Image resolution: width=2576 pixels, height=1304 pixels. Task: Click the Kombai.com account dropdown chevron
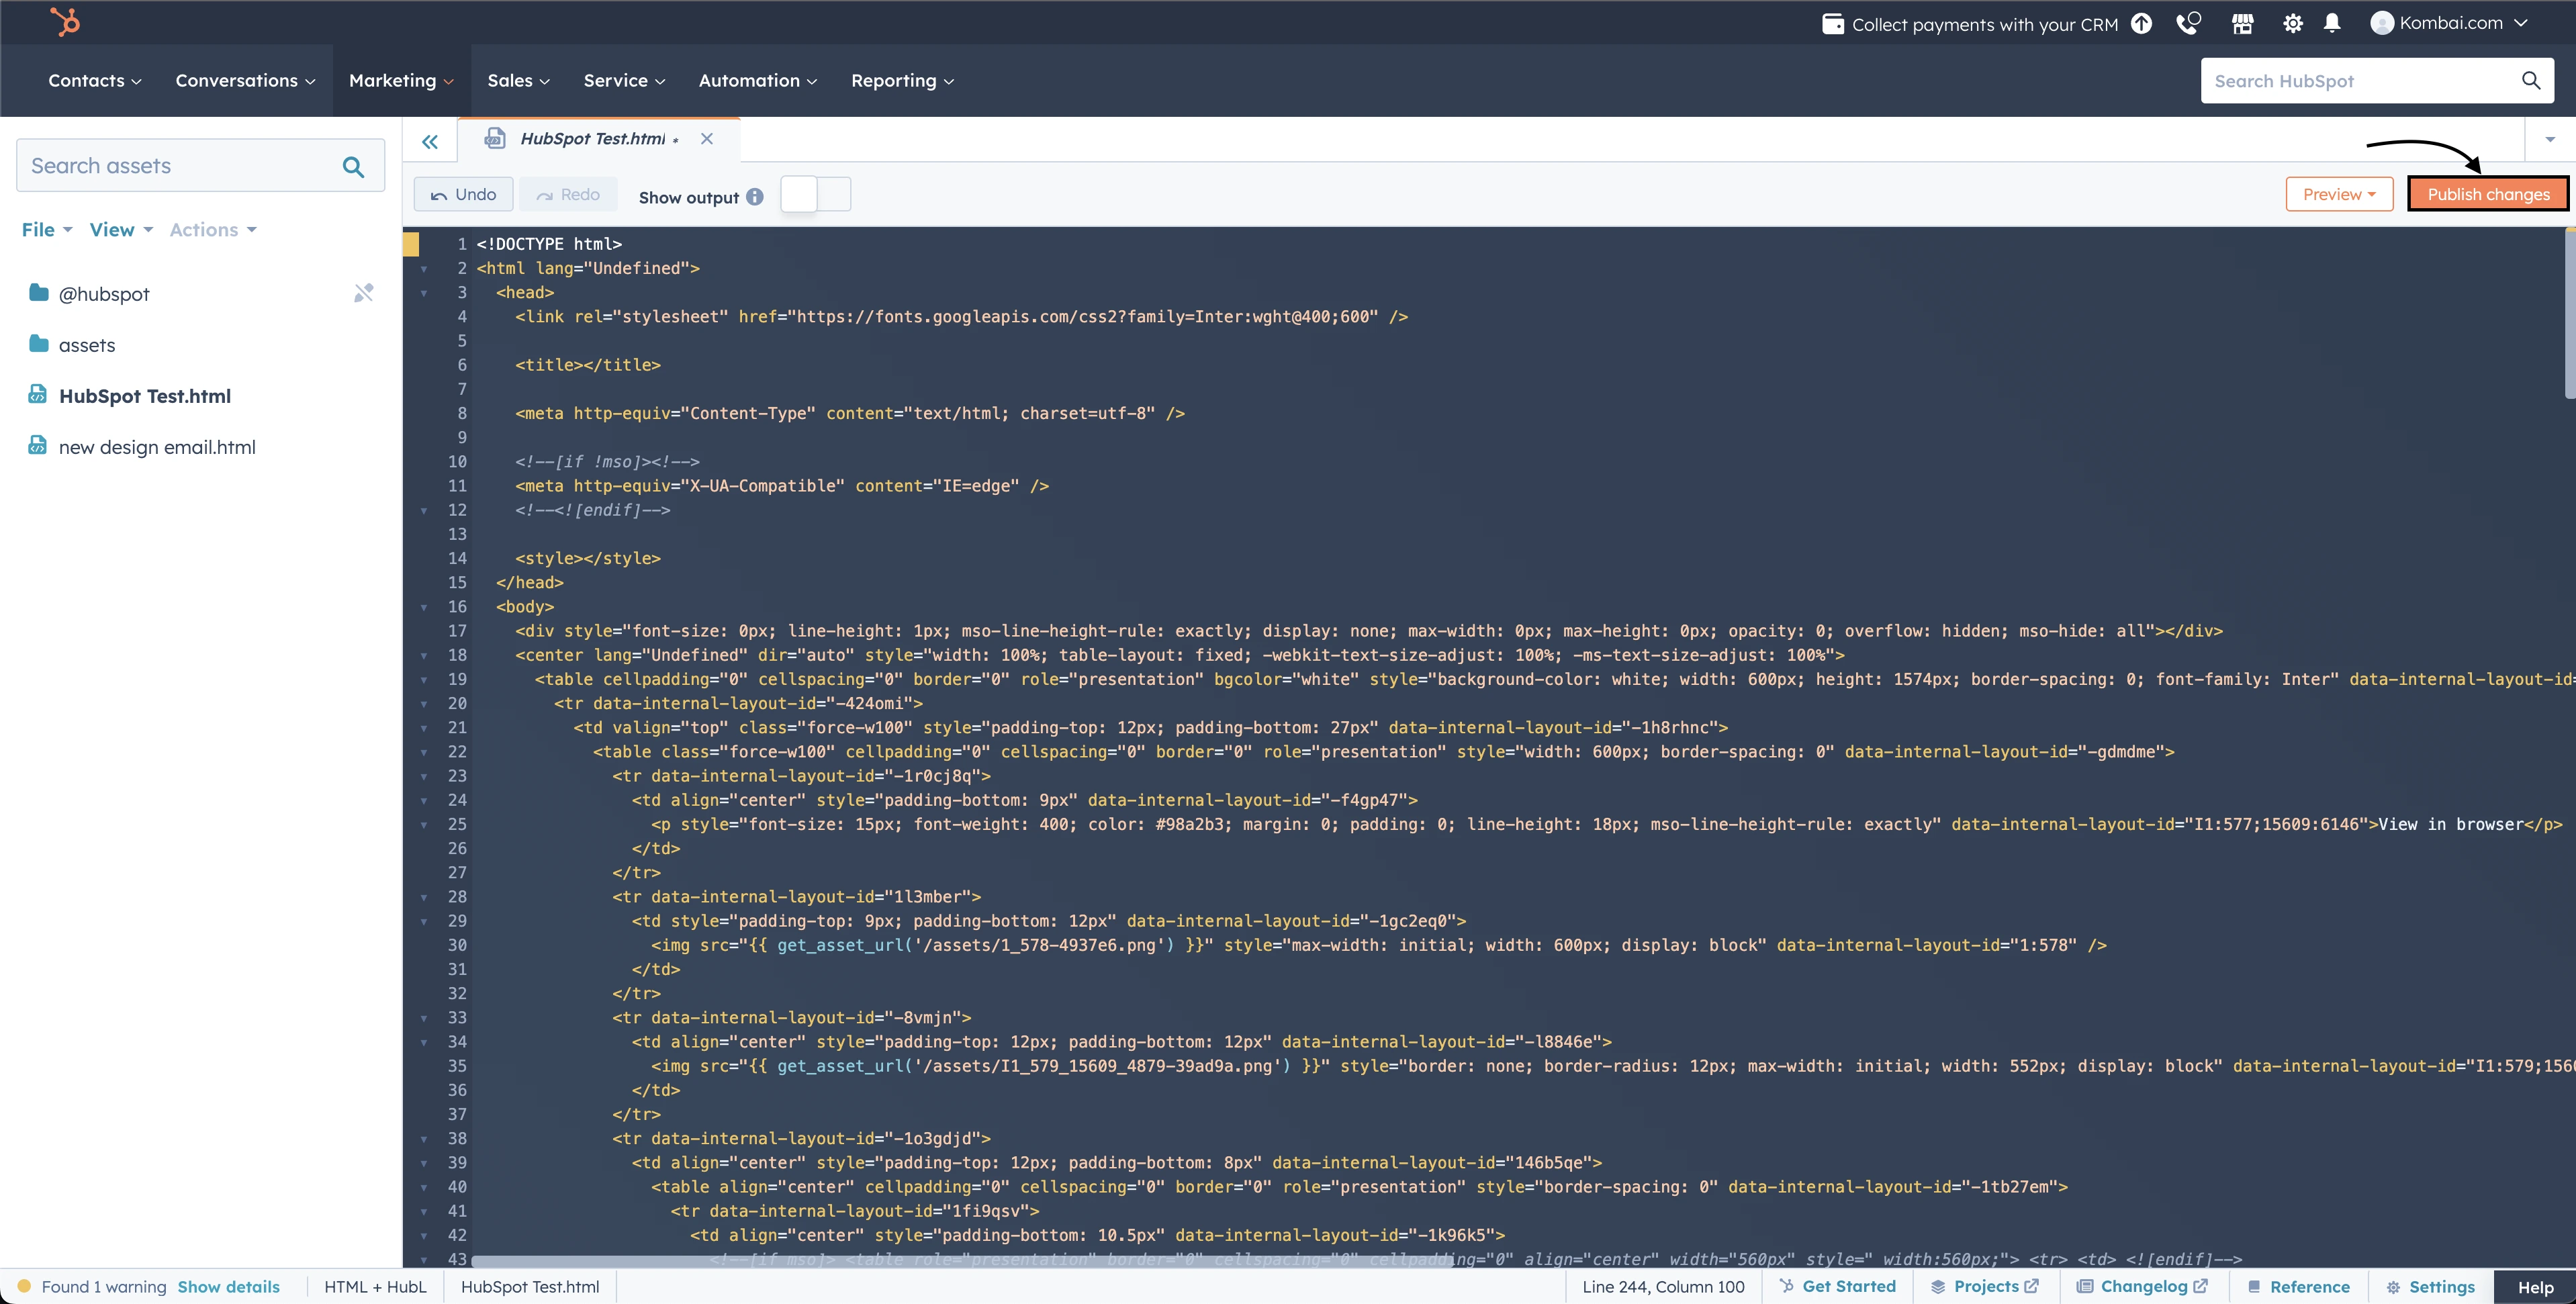2520,23
